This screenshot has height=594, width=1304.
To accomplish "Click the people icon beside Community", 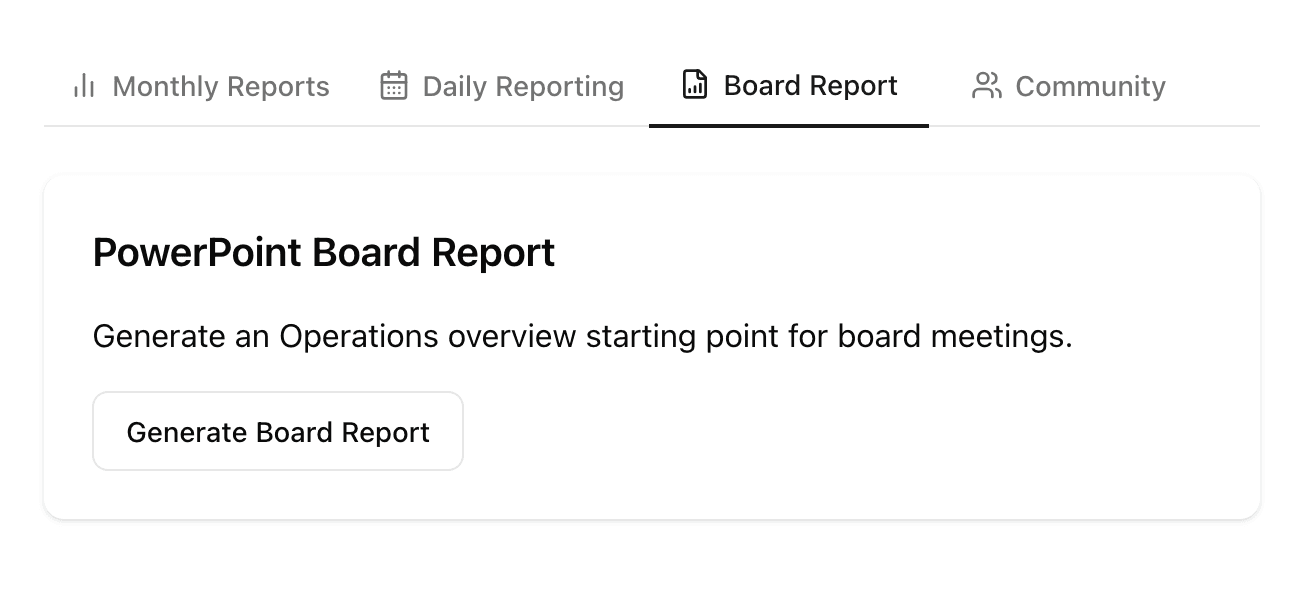I will click(x=986, y=86).
